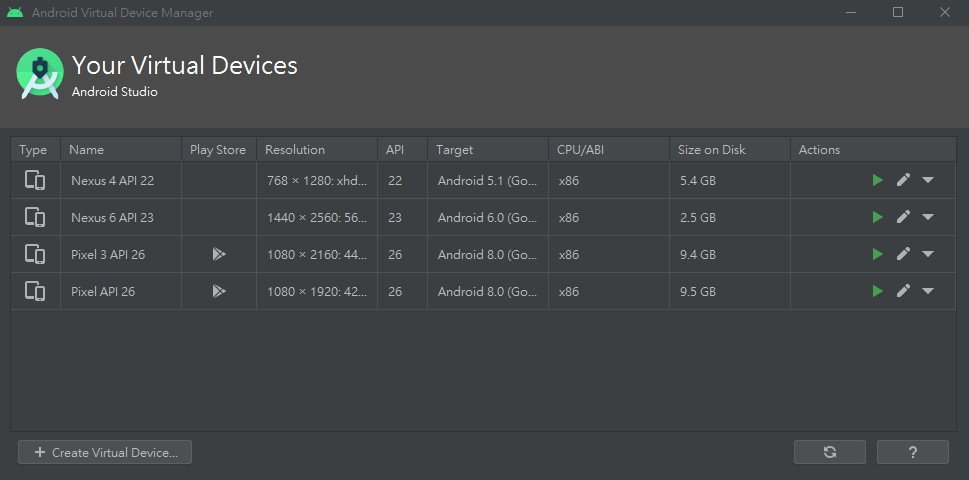The width and height of the screenshot is (969, 480).
Task: Edit the Pixel API 26 device
Action: click(x=903, y=291)
